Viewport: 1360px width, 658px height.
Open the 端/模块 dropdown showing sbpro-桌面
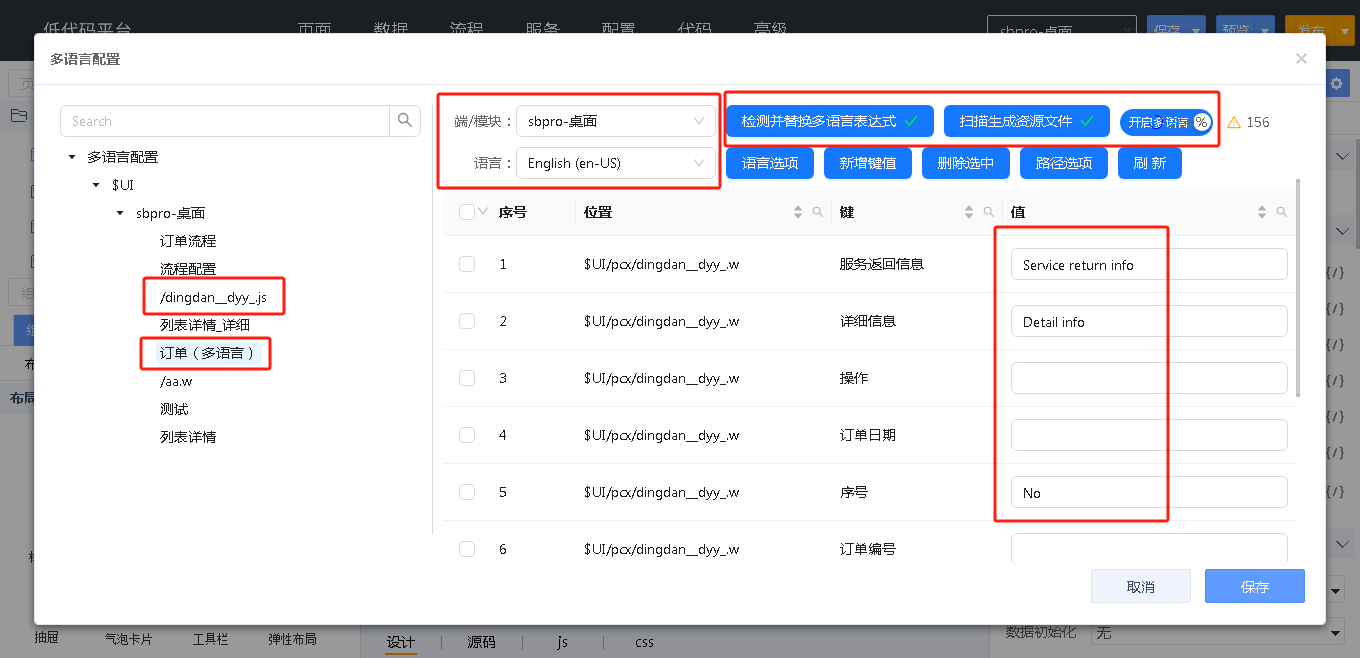click(616, 122)
